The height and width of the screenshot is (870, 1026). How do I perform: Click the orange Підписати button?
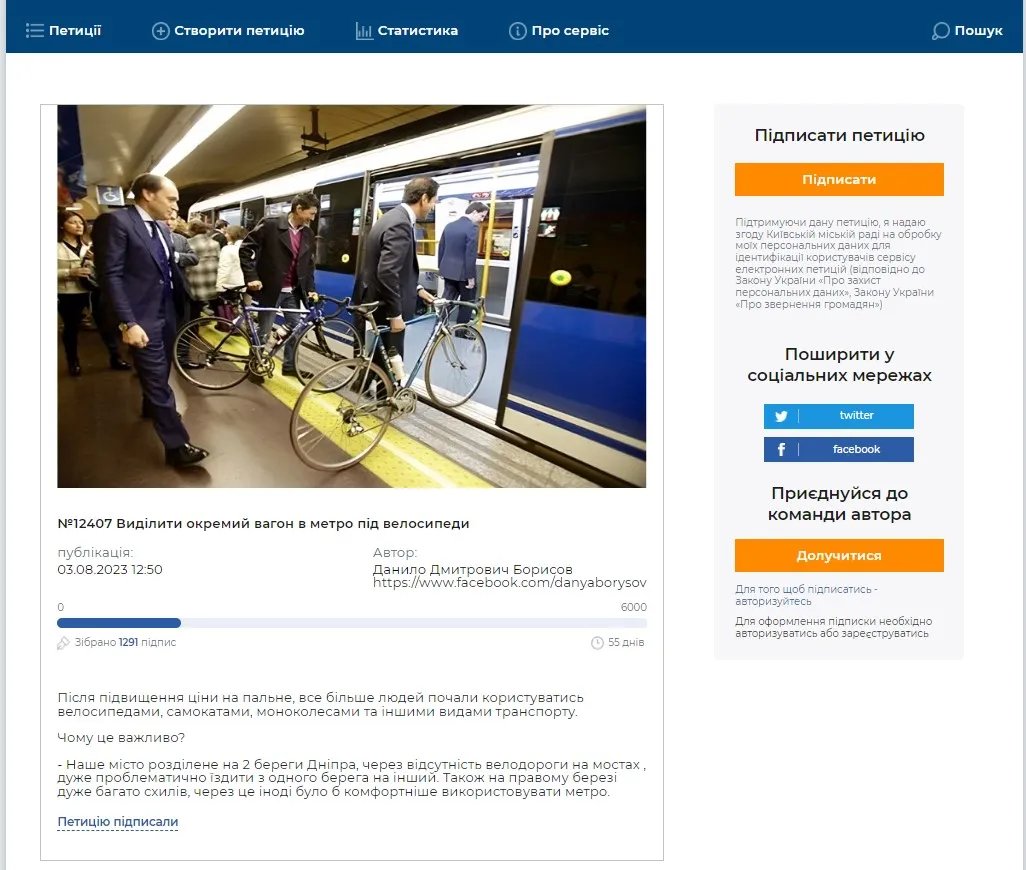839,179
